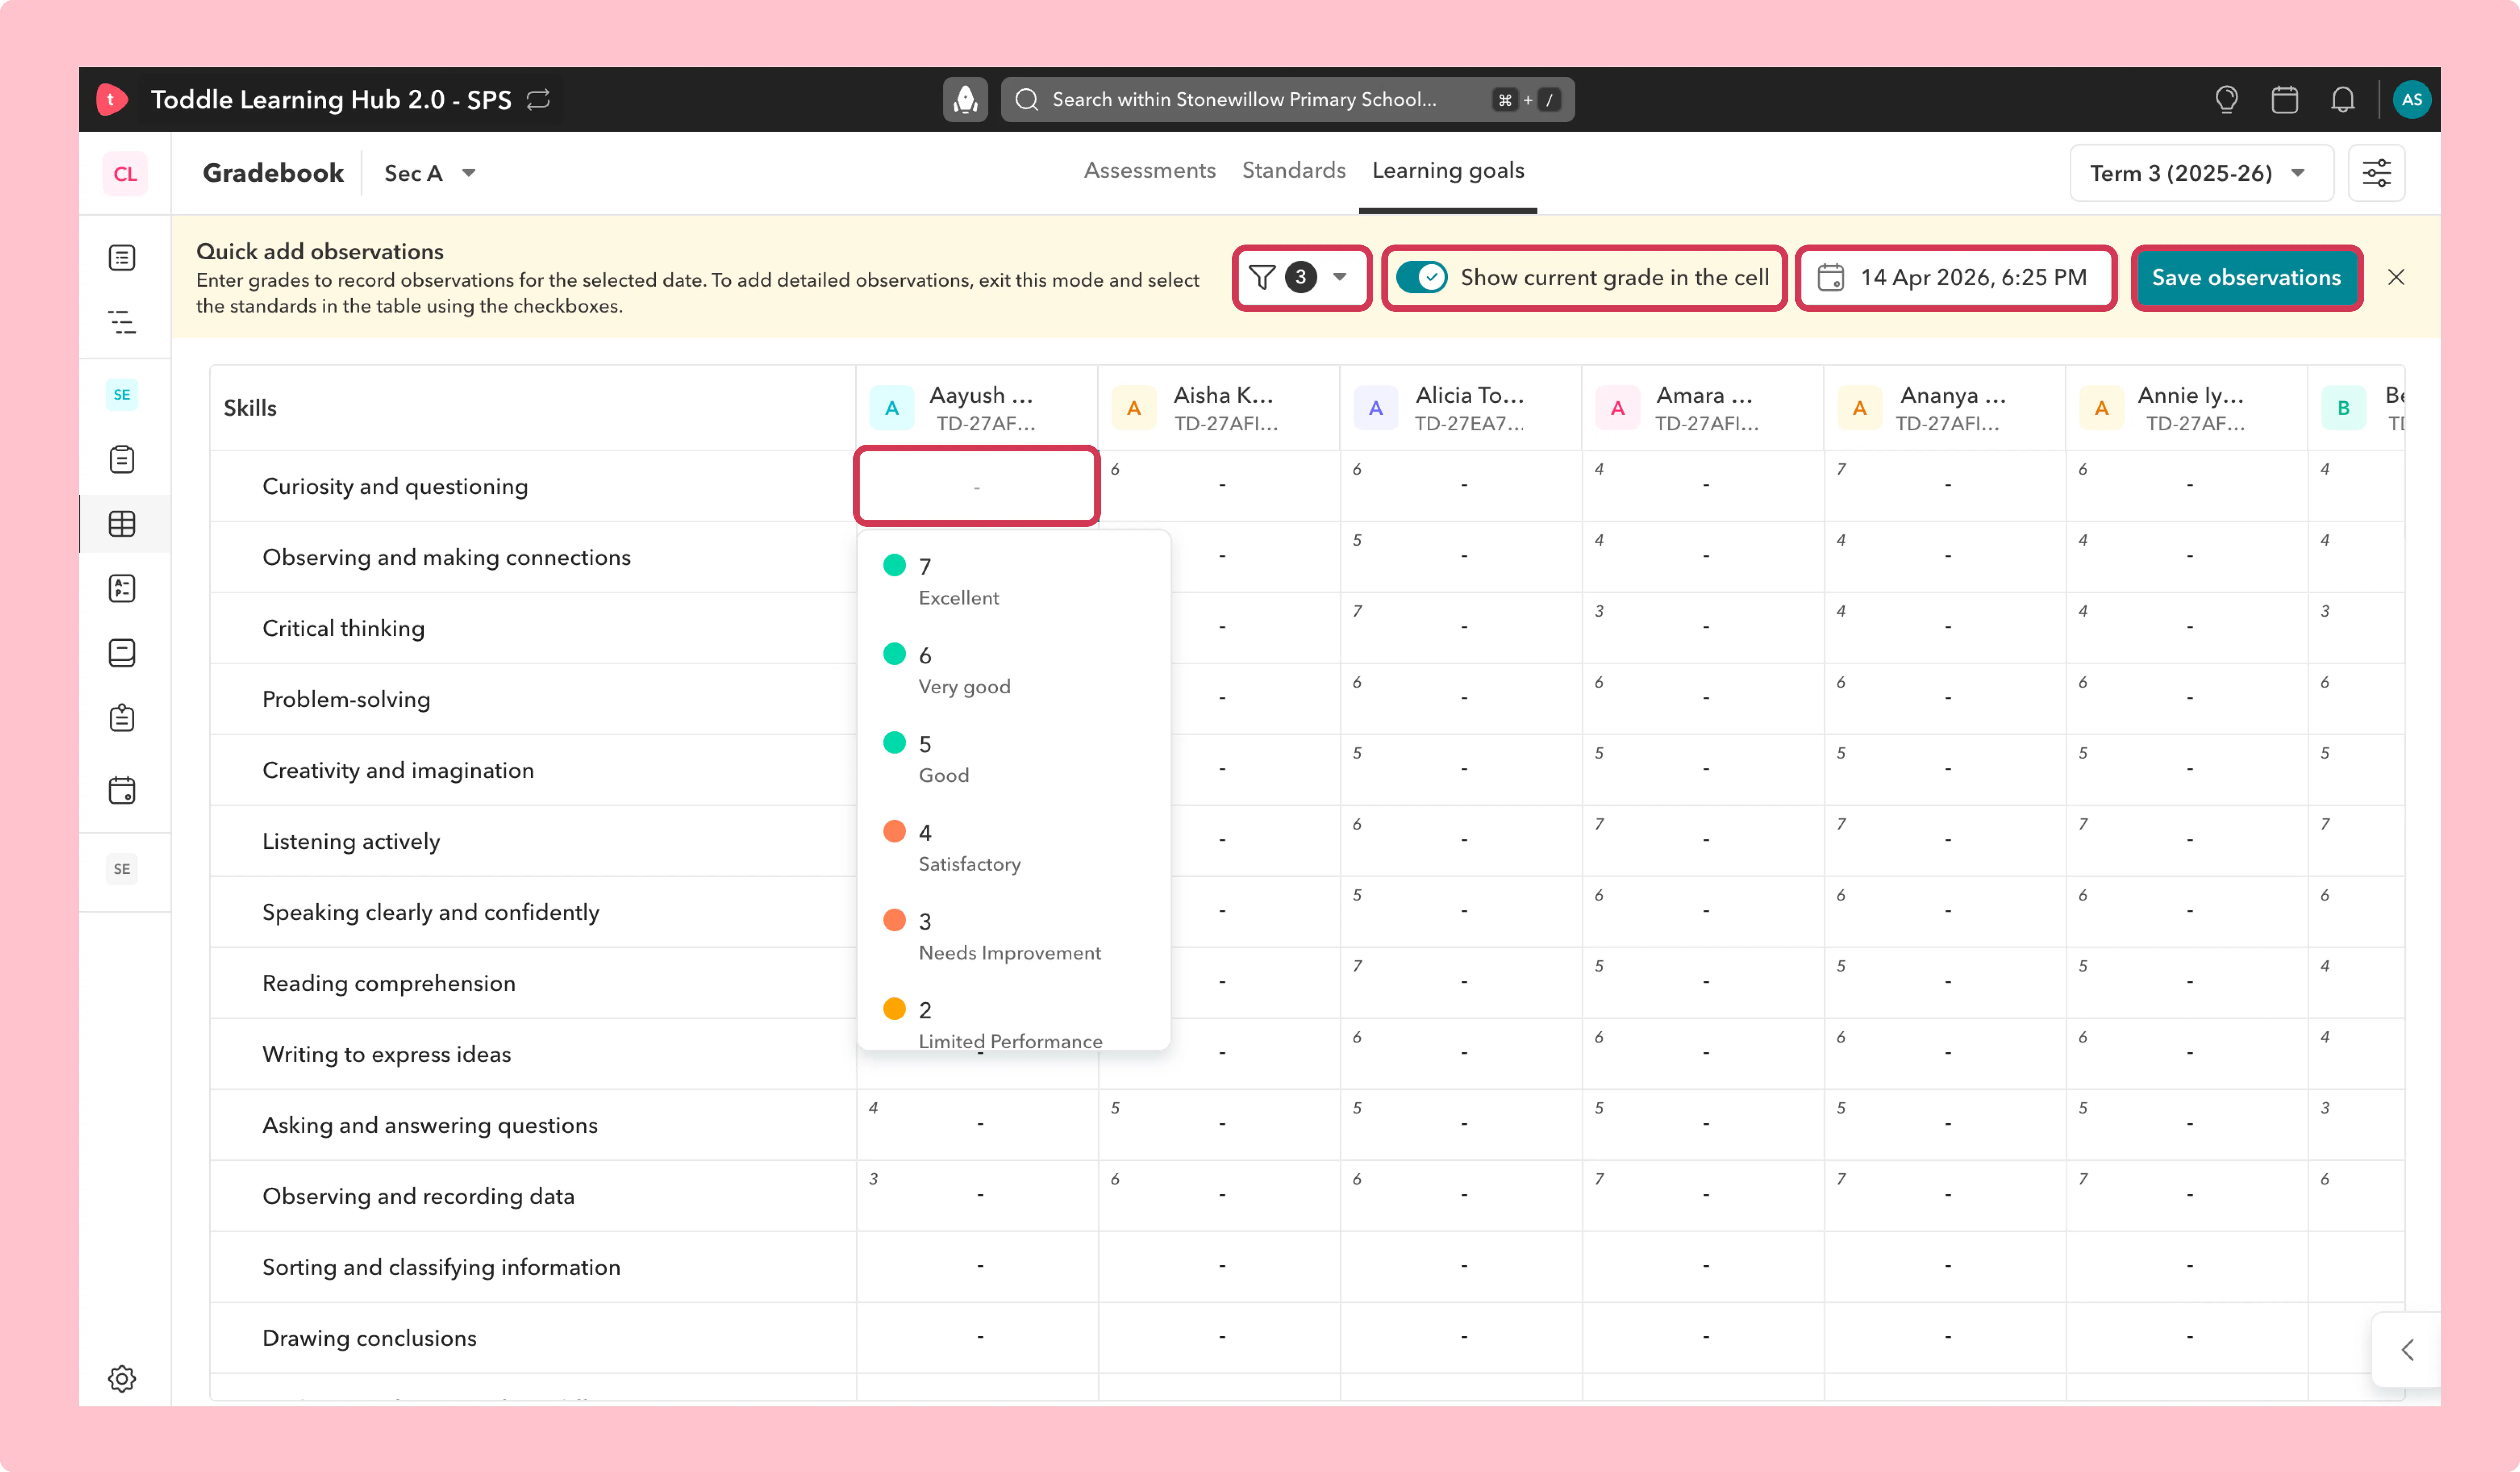Click Alicia student avatar

1376,408
